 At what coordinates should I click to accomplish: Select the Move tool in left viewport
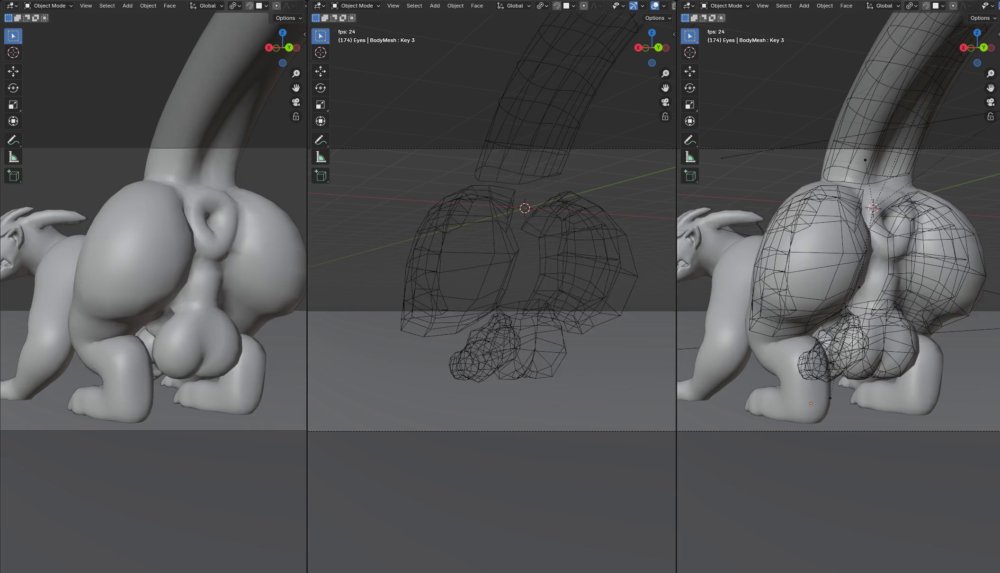[x=13, y=71]
